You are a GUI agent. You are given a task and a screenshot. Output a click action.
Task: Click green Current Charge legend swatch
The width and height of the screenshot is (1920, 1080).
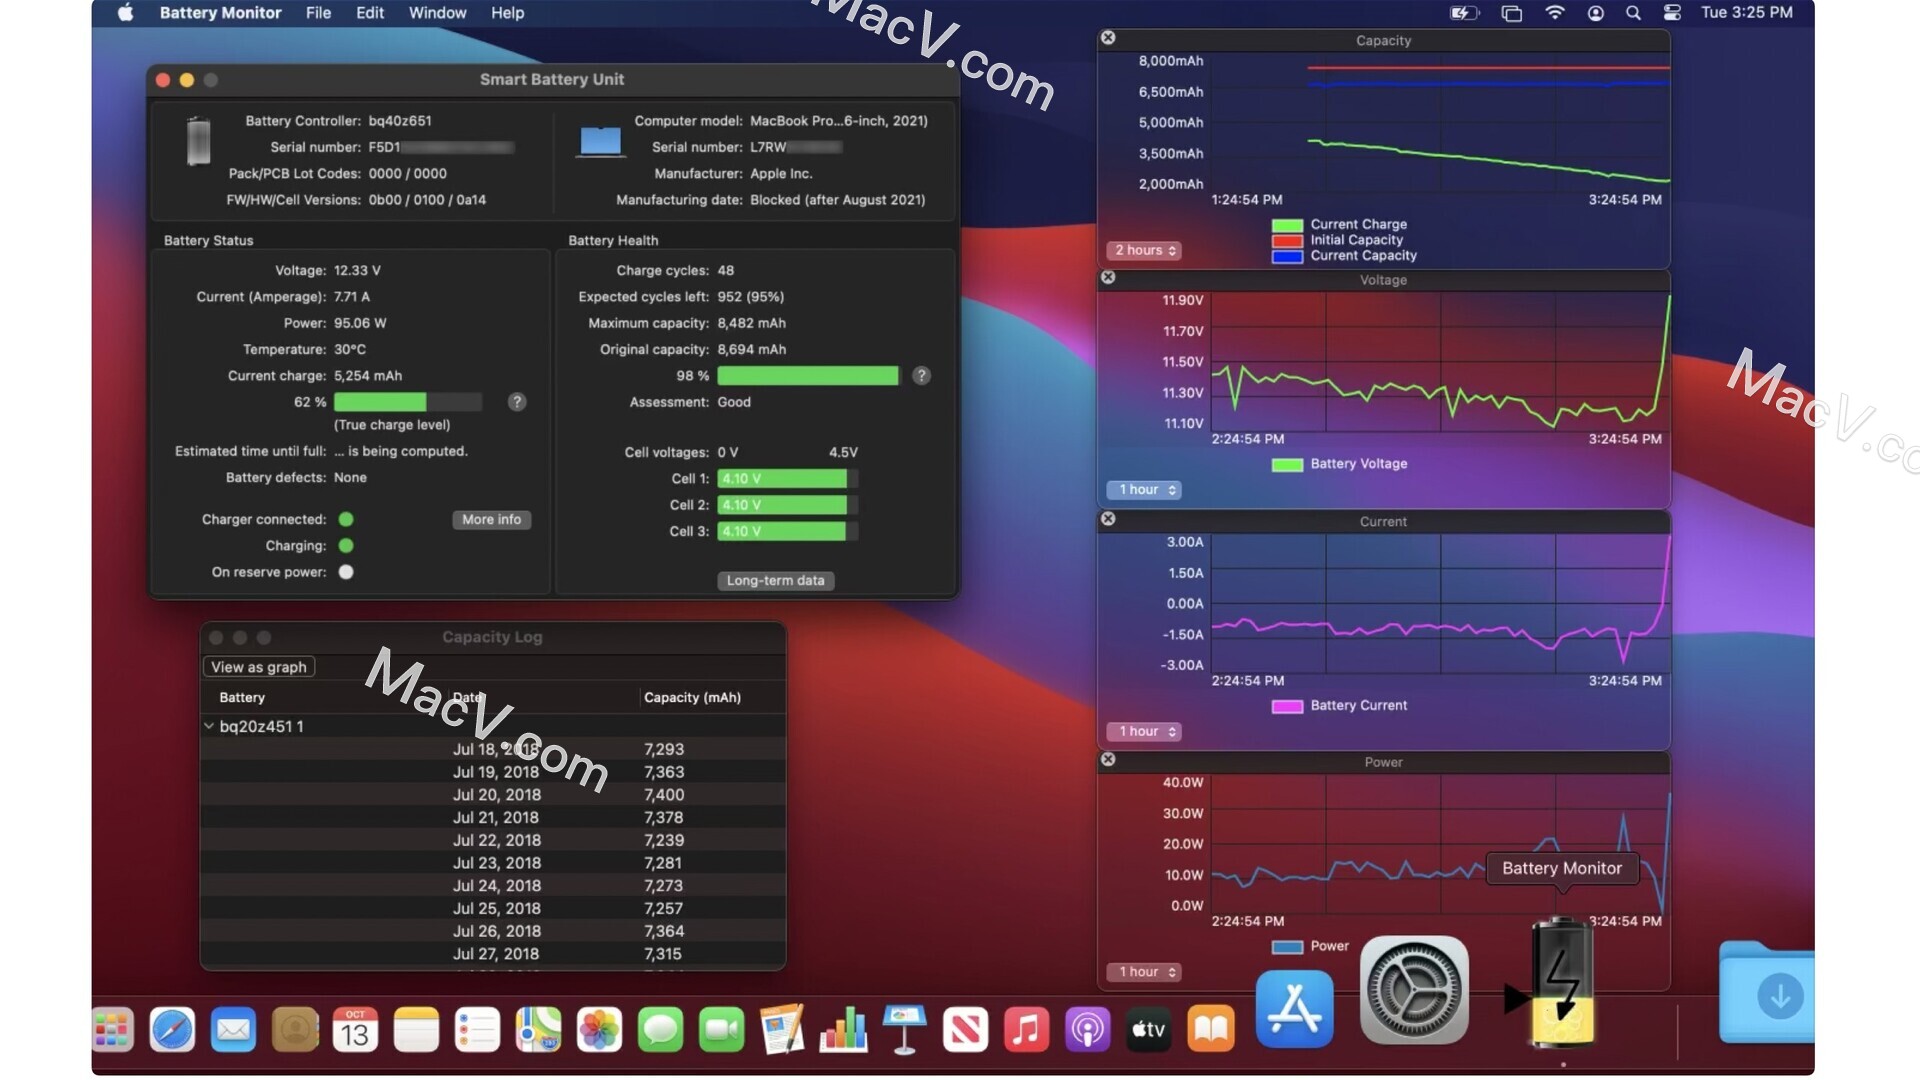coord(1287,225)
